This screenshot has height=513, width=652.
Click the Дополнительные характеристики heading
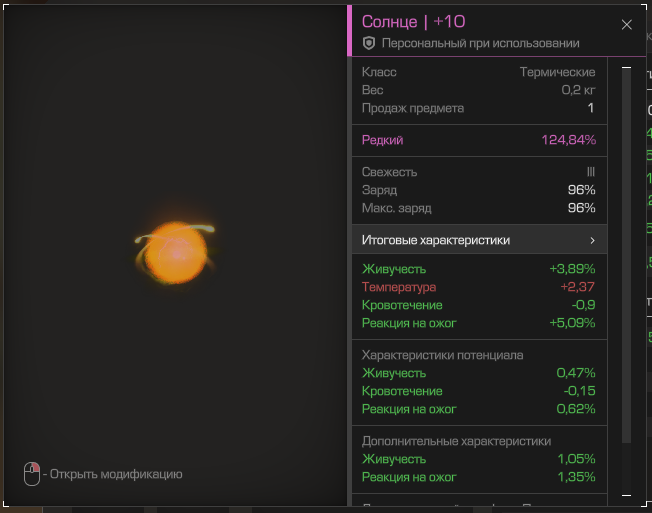pyautogui.click(x=456, y=441)
